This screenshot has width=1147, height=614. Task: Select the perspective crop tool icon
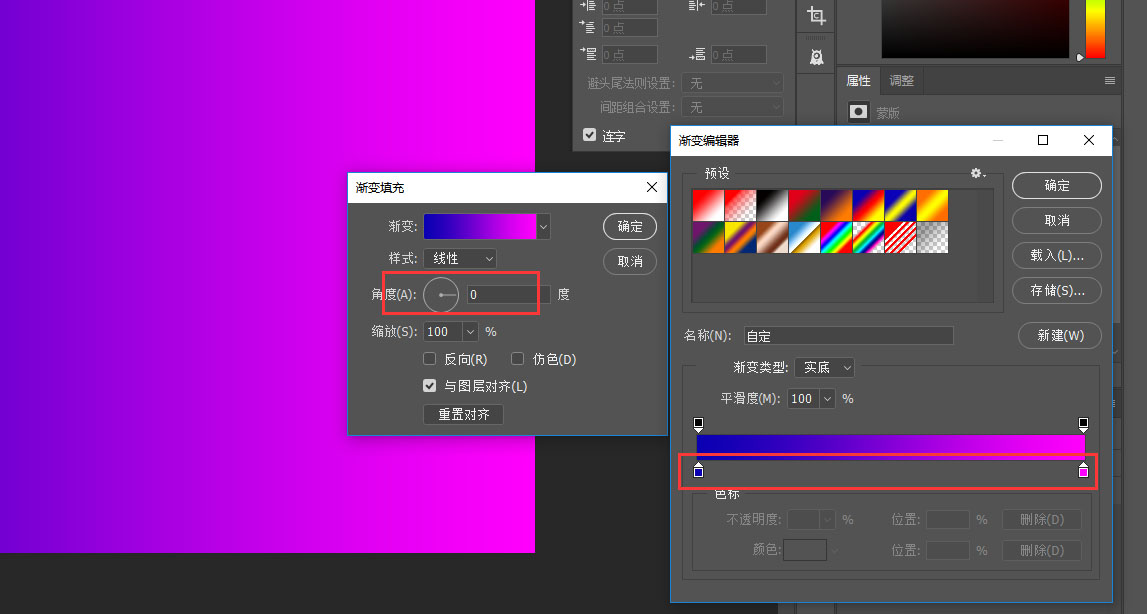click(816, 15)
